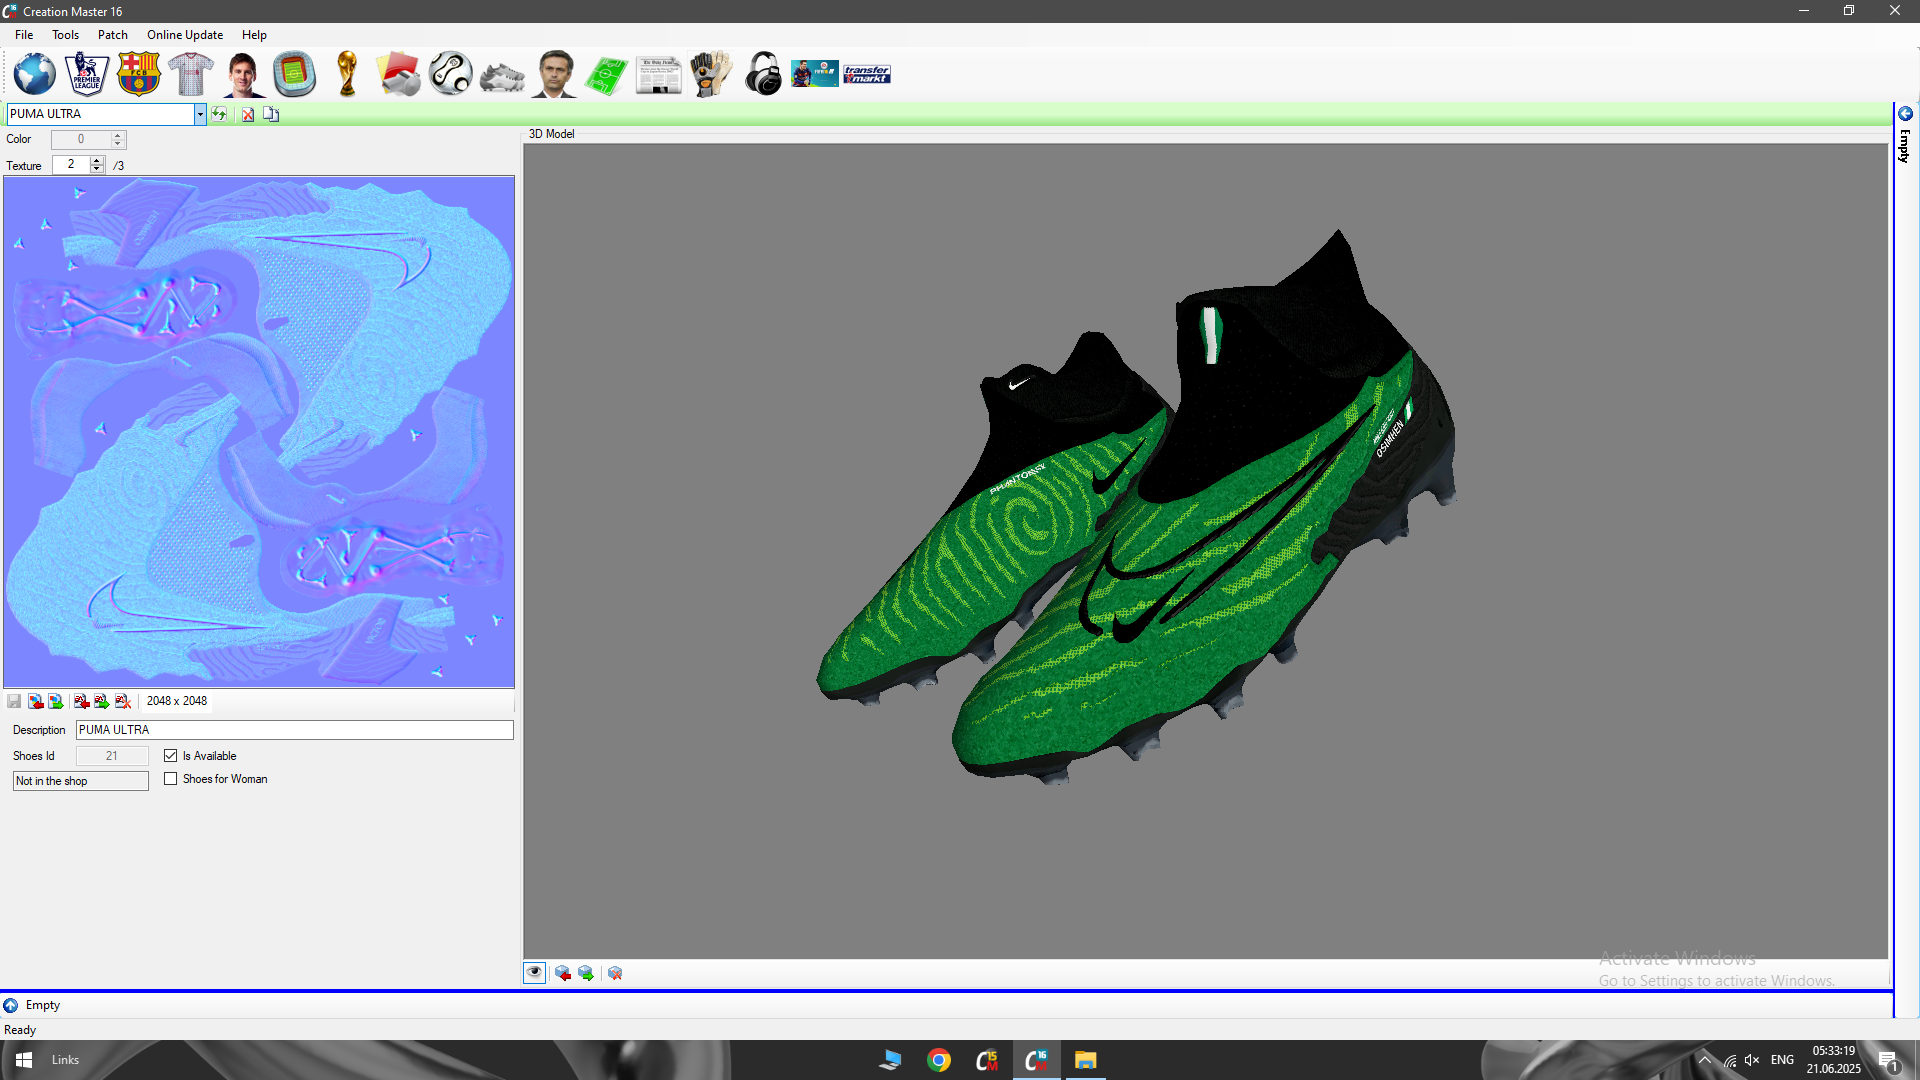Click the muted volume tray icon
1920x1080 pixels.
tap(1752, 1060)
